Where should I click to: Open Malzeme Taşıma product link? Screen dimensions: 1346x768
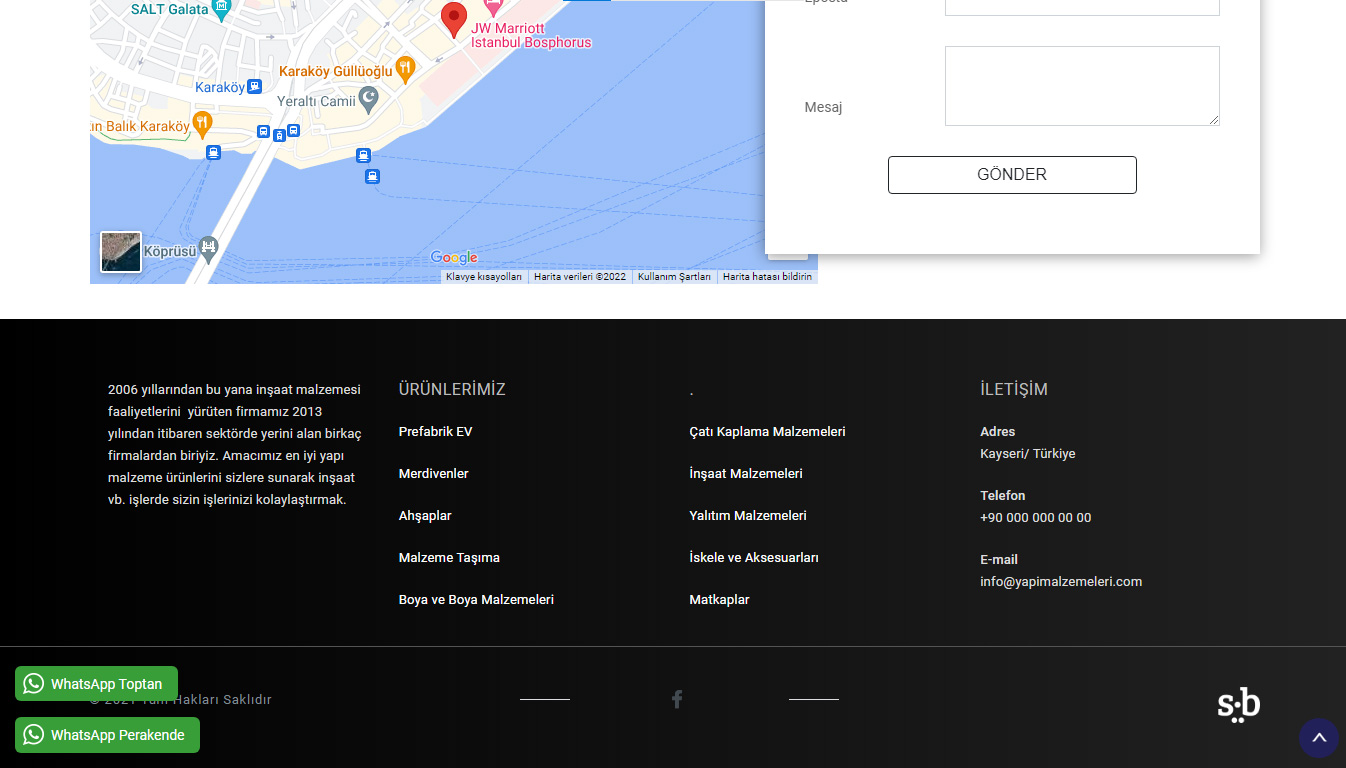449,558
